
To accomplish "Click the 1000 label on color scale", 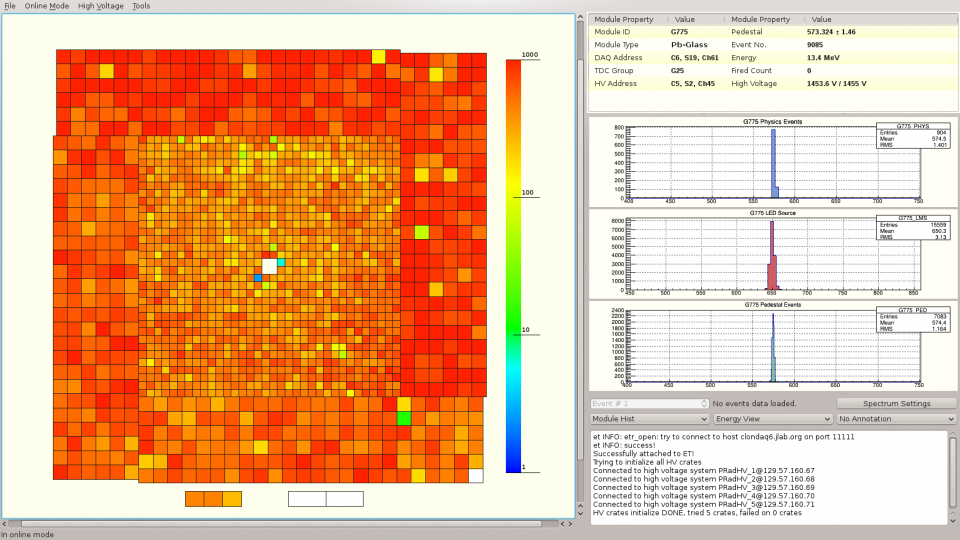I will coord(530,54).
